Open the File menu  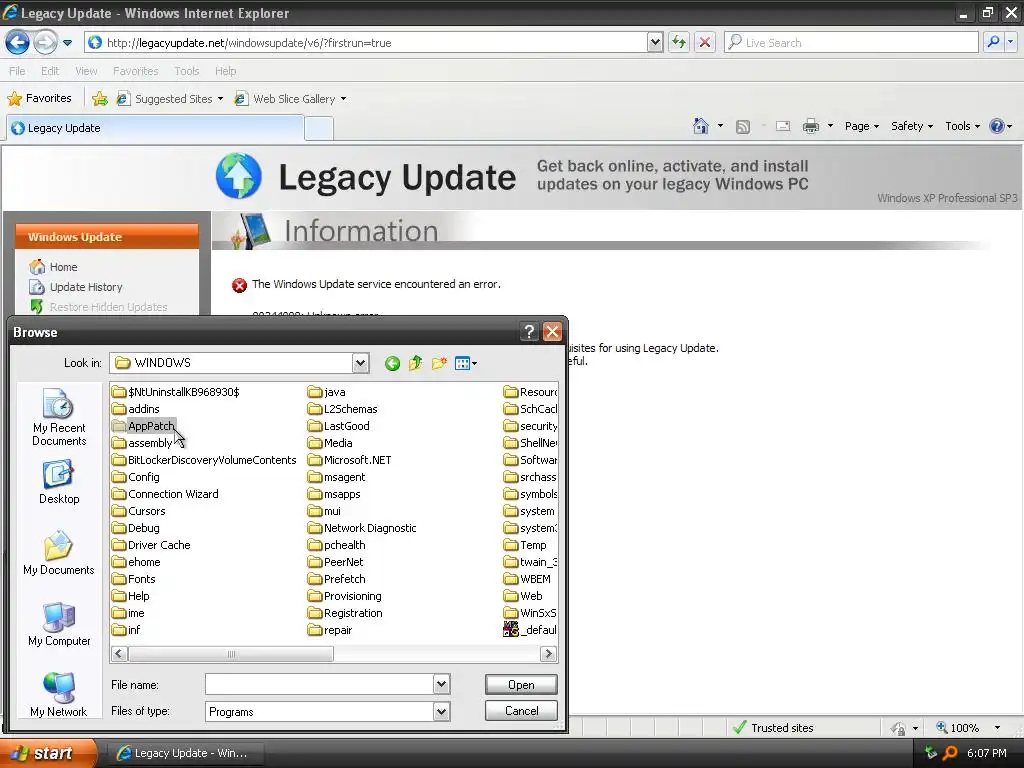tap(17, 71)
